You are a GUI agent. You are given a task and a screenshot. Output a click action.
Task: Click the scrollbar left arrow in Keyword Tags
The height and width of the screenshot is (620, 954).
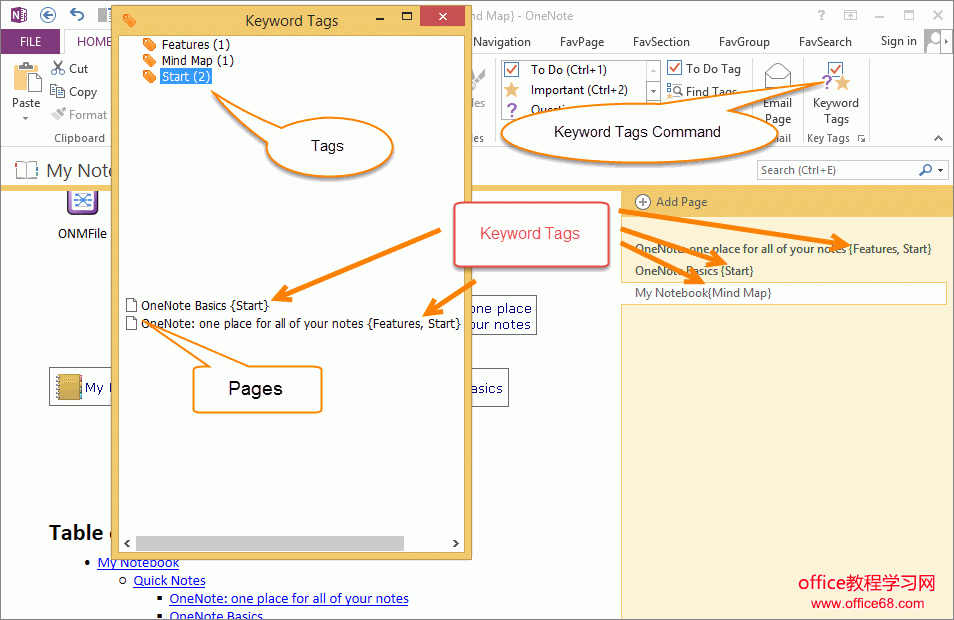[x=127, y=543]
